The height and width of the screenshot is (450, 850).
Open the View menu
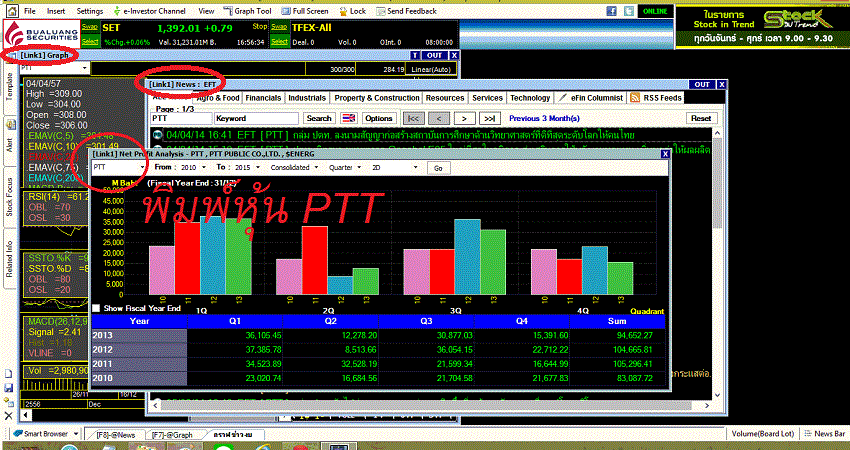point(206,11)
